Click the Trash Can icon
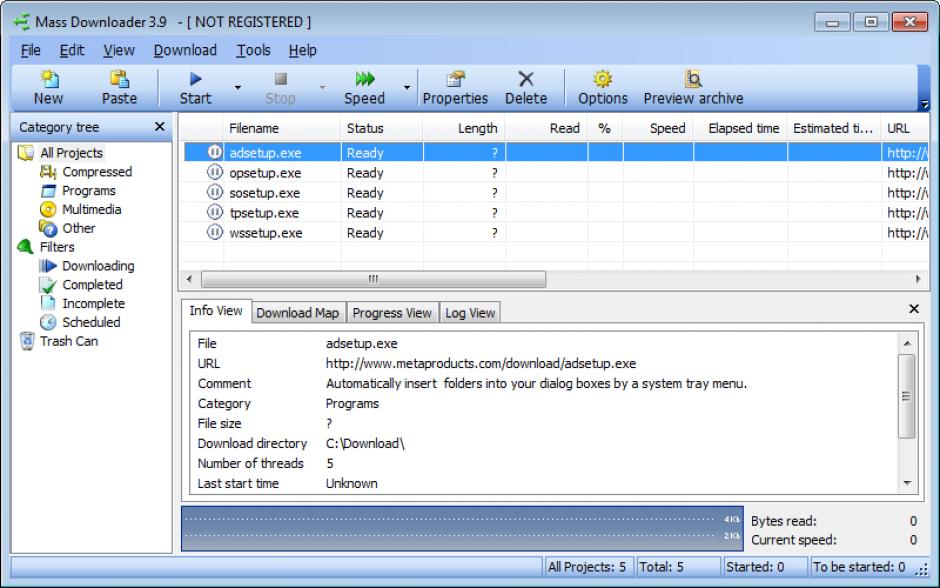The height and width of the screenshot is (588, 940). pos(27,341)
